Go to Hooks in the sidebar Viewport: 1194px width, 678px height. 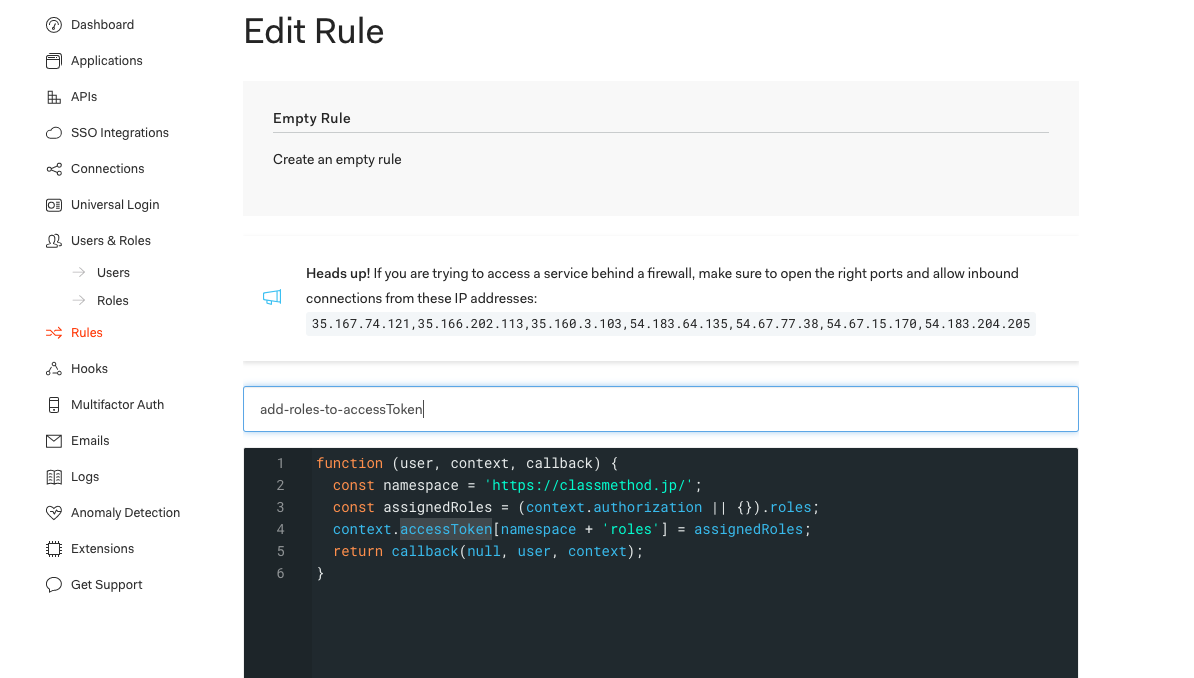pyautogui.click(x=89, y=369)
